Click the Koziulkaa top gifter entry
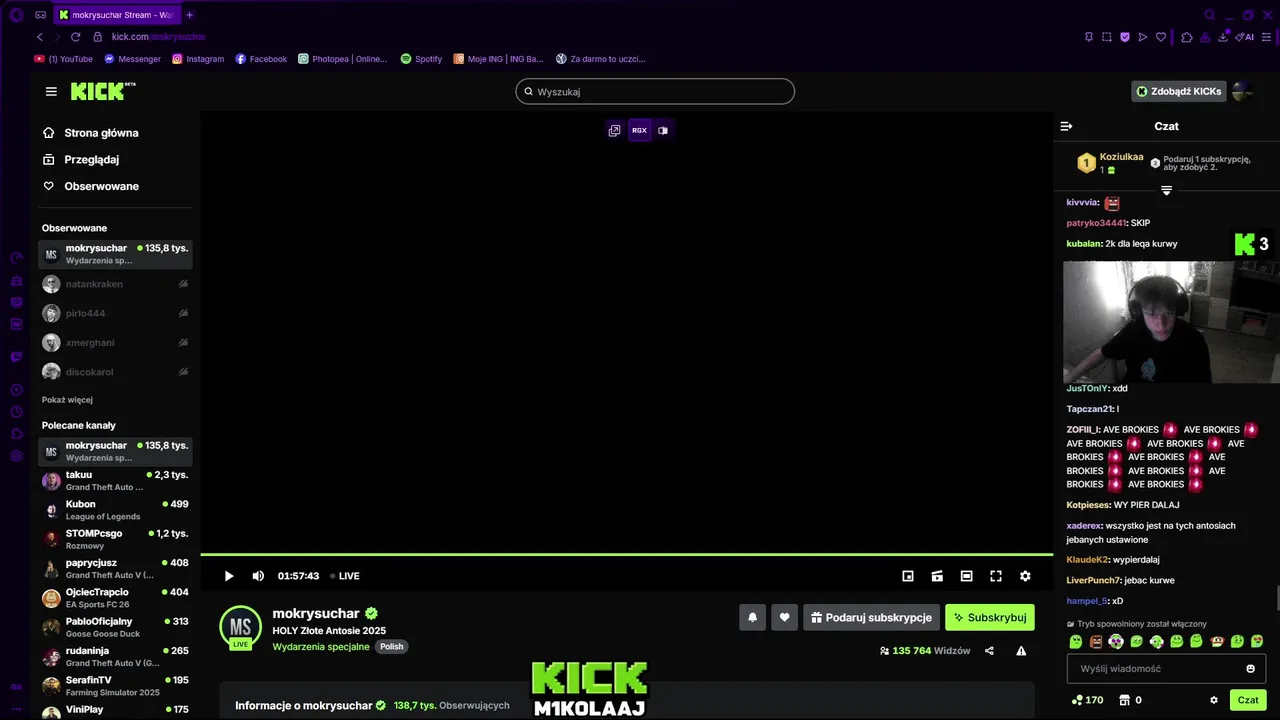The width and height of the screenshot is (1280, 720). click(1111, 163)
